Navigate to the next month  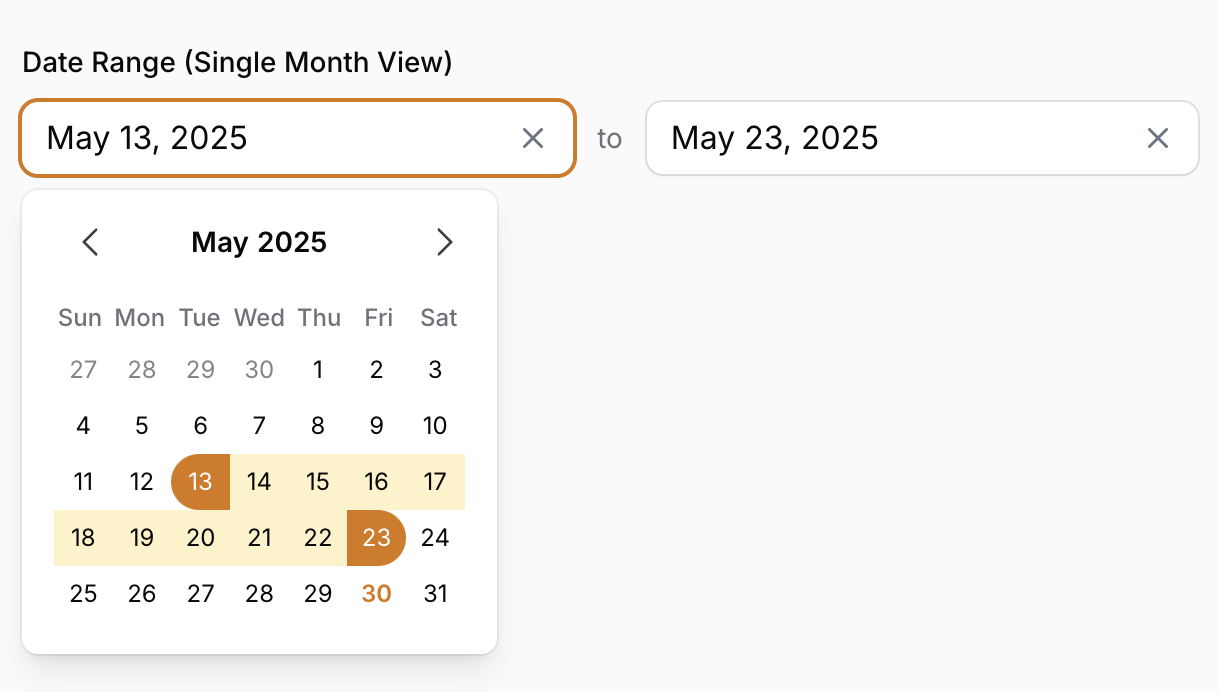[x=445, y=242]
